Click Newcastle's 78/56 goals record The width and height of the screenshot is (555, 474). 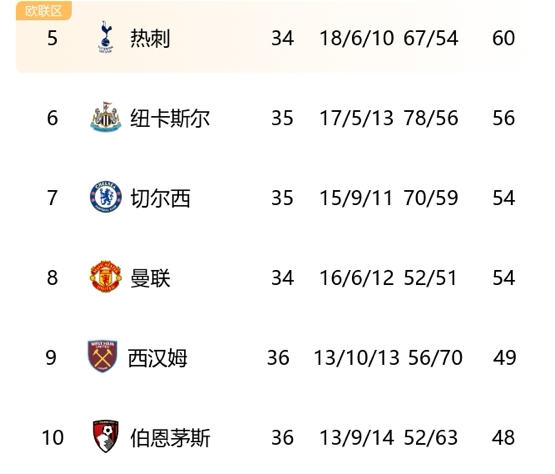pos(431,118)
